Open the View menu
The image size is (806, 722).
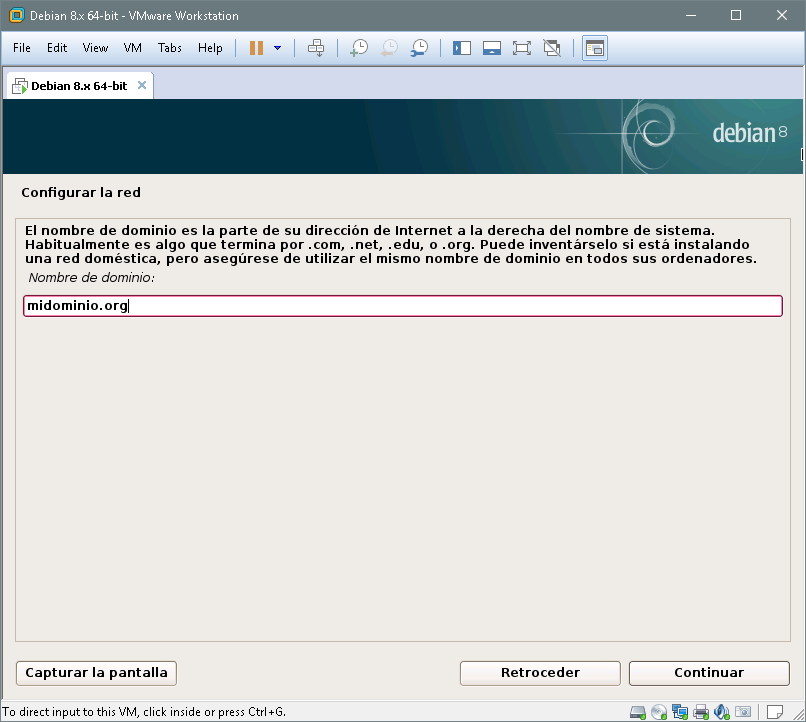click(95, 48)
